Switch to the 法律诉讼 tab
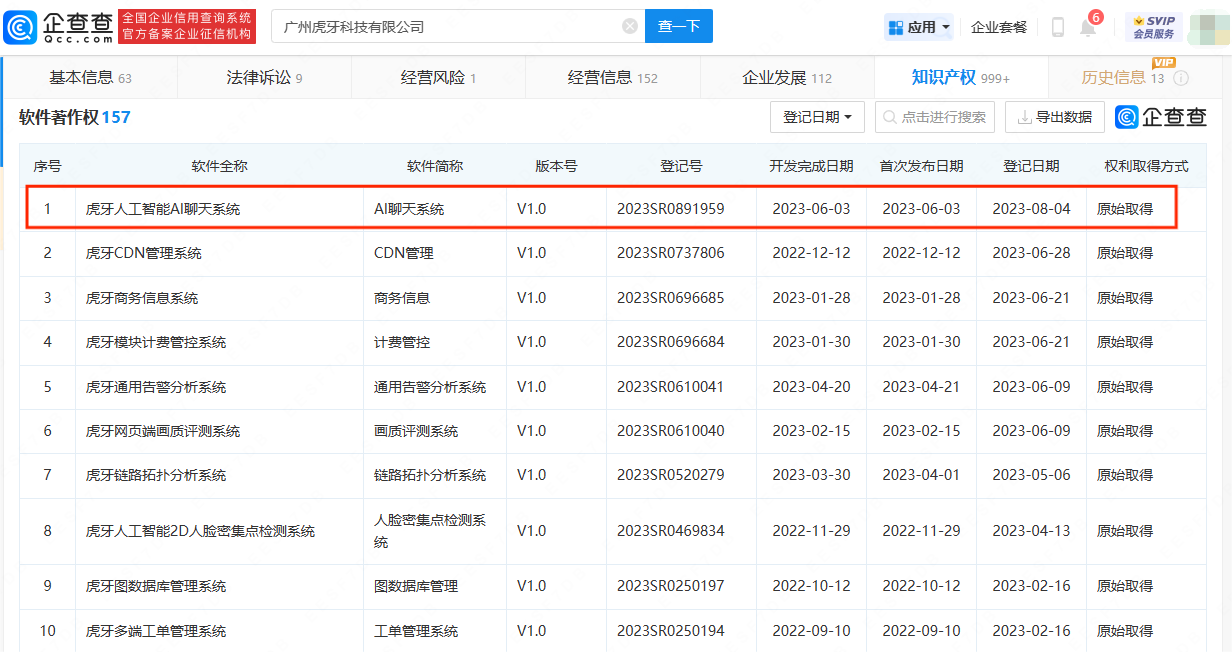 pyautogui.click(x=264, y=78)
